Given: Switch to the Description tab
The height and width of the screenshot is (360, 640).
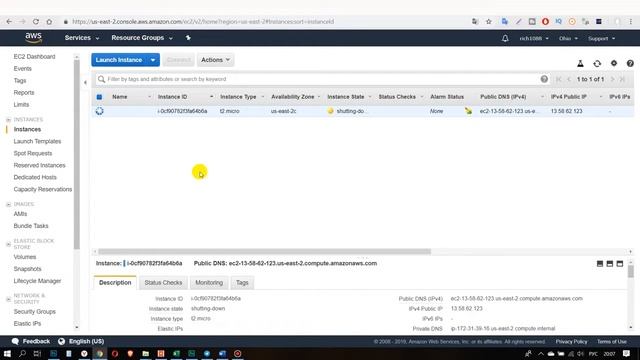Looking at the screenshot, I should tap(115, 282).
